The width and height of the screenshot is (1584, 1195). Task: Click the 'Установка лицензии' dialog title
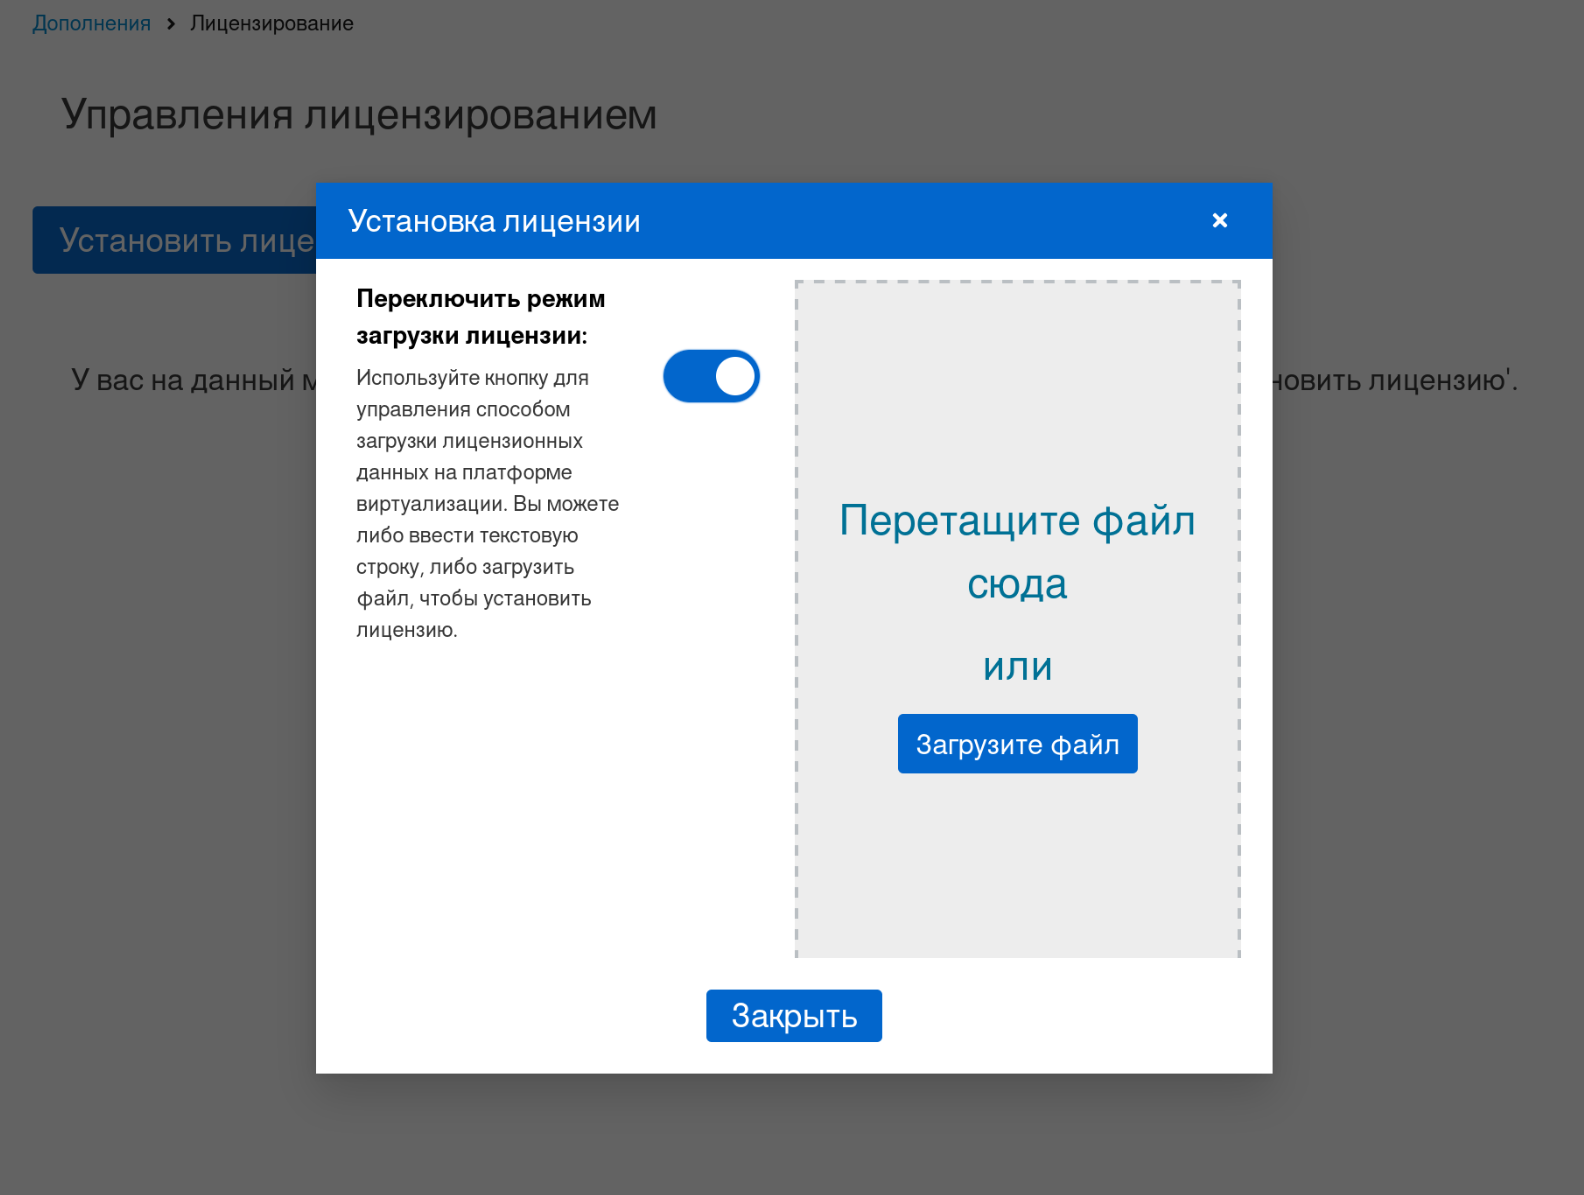click(494, 221)
